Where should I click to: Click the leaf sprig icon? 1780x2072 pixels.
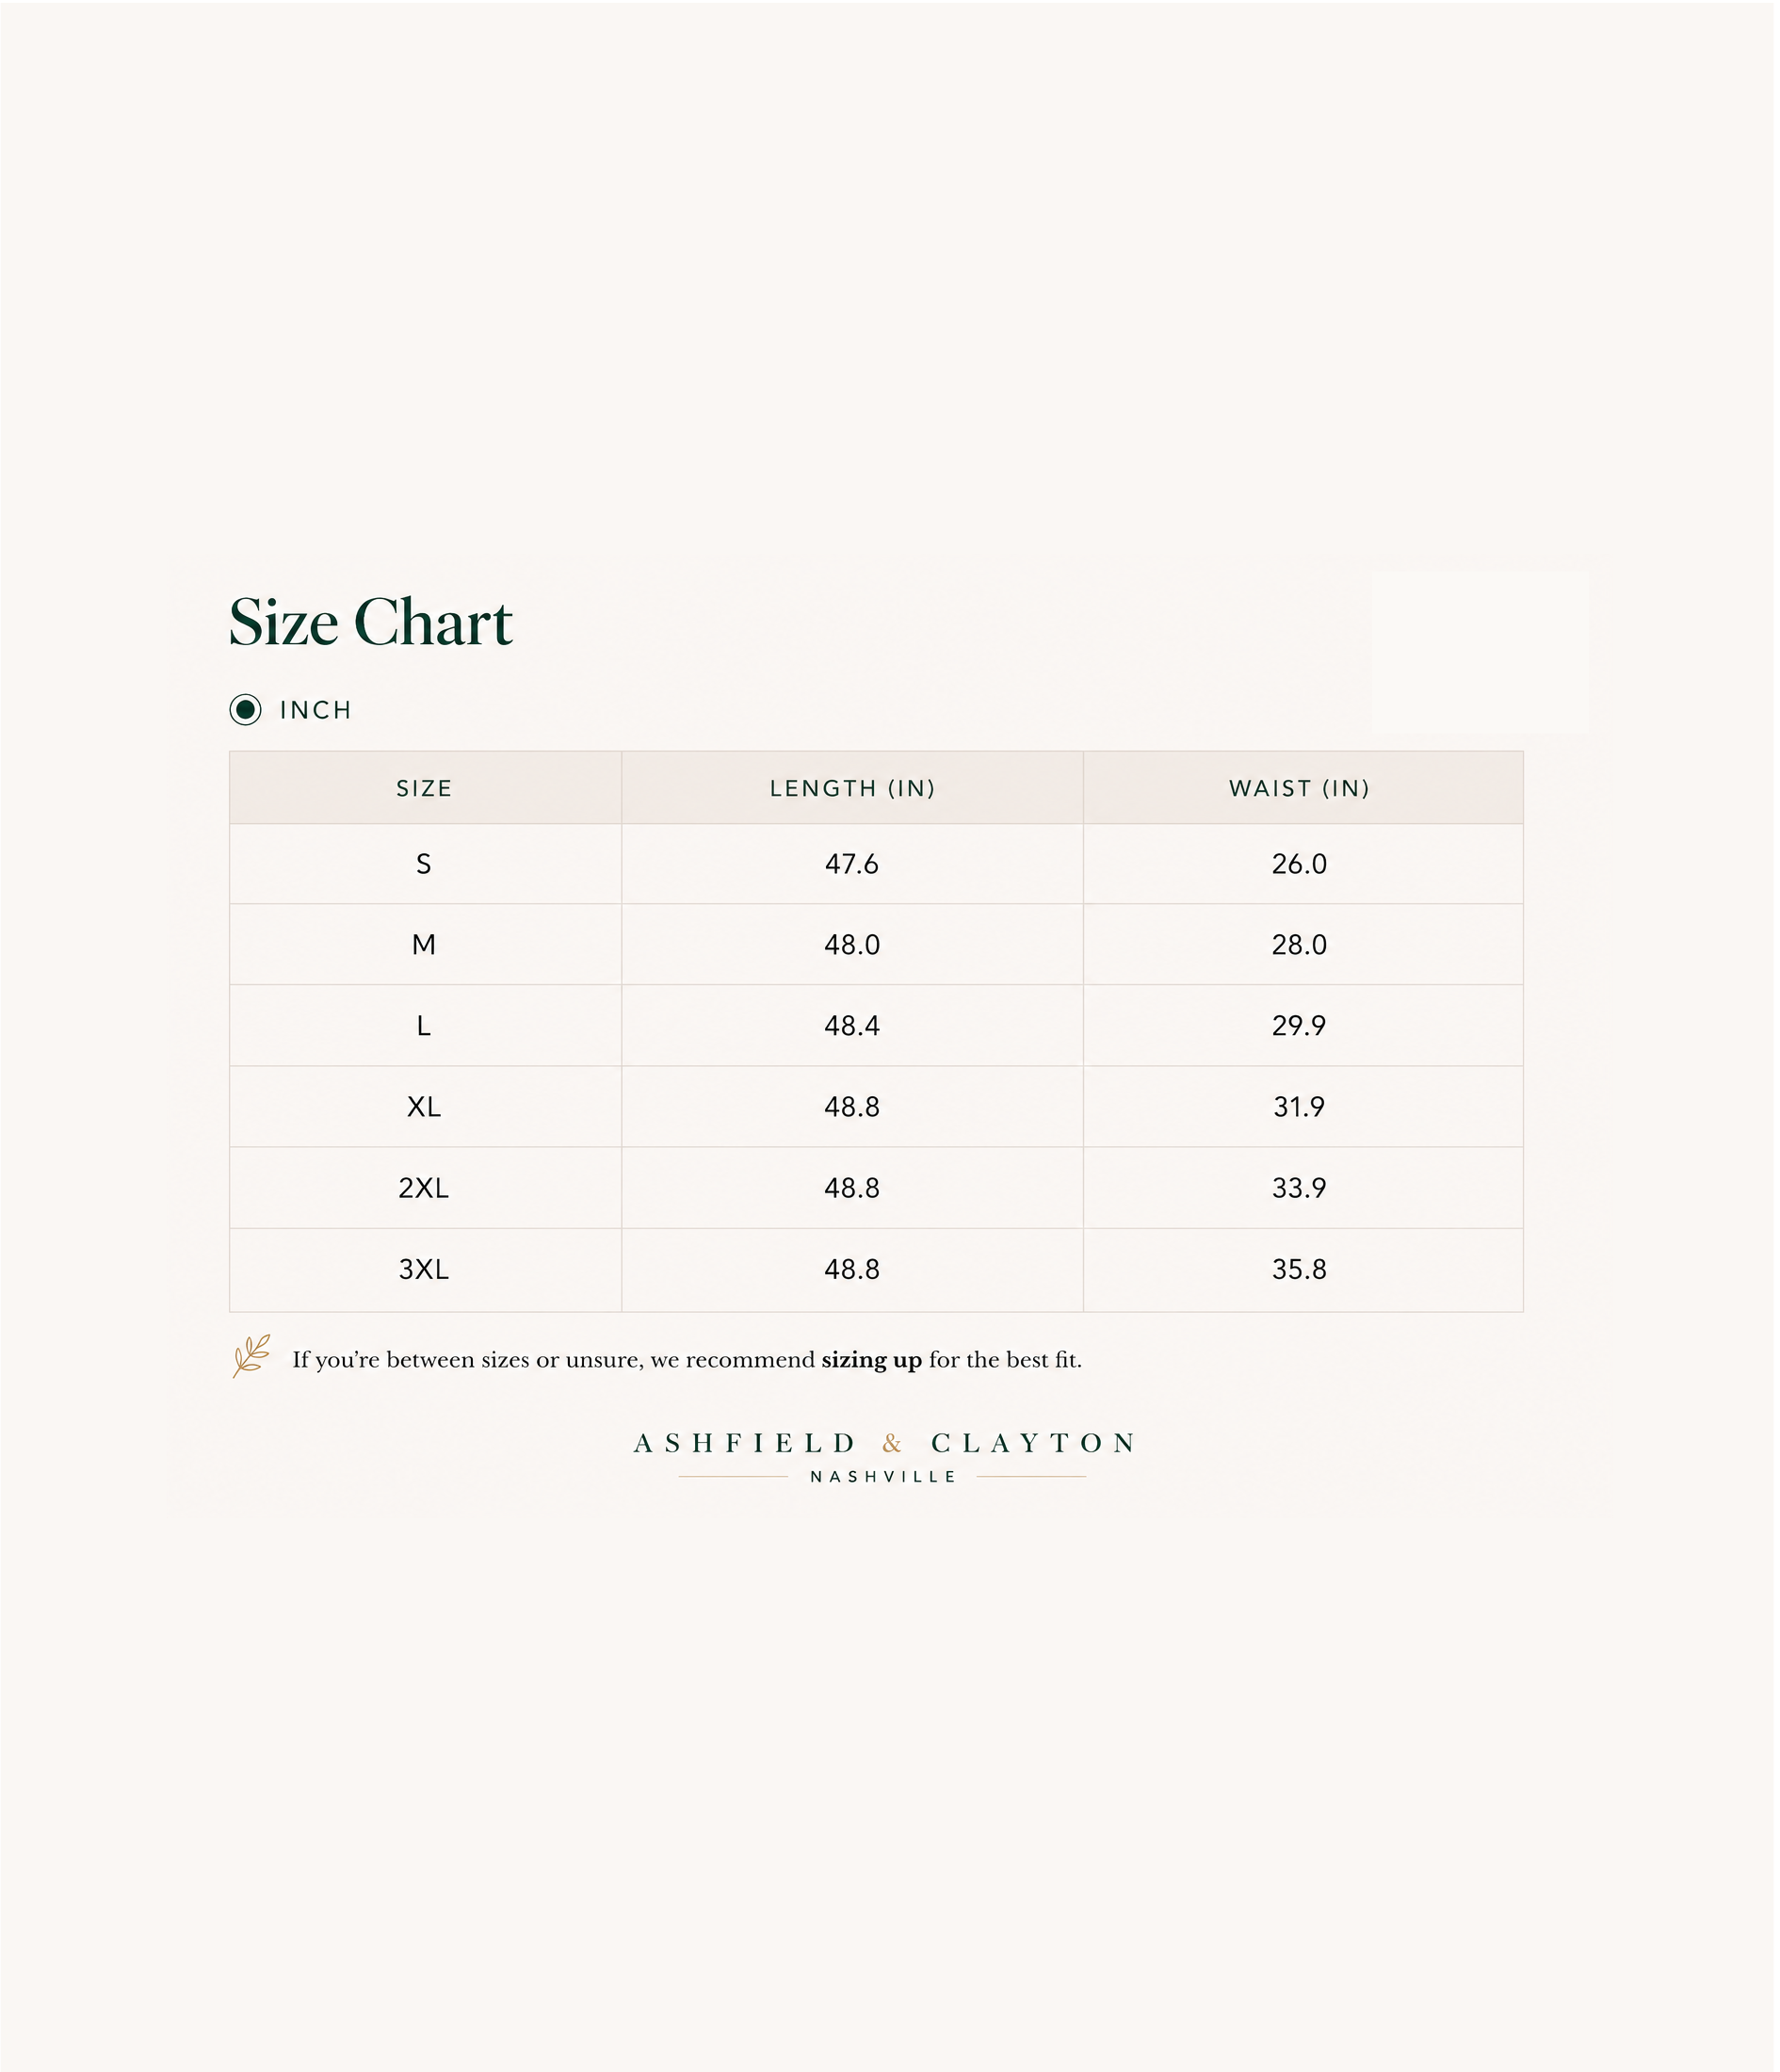251,1357
